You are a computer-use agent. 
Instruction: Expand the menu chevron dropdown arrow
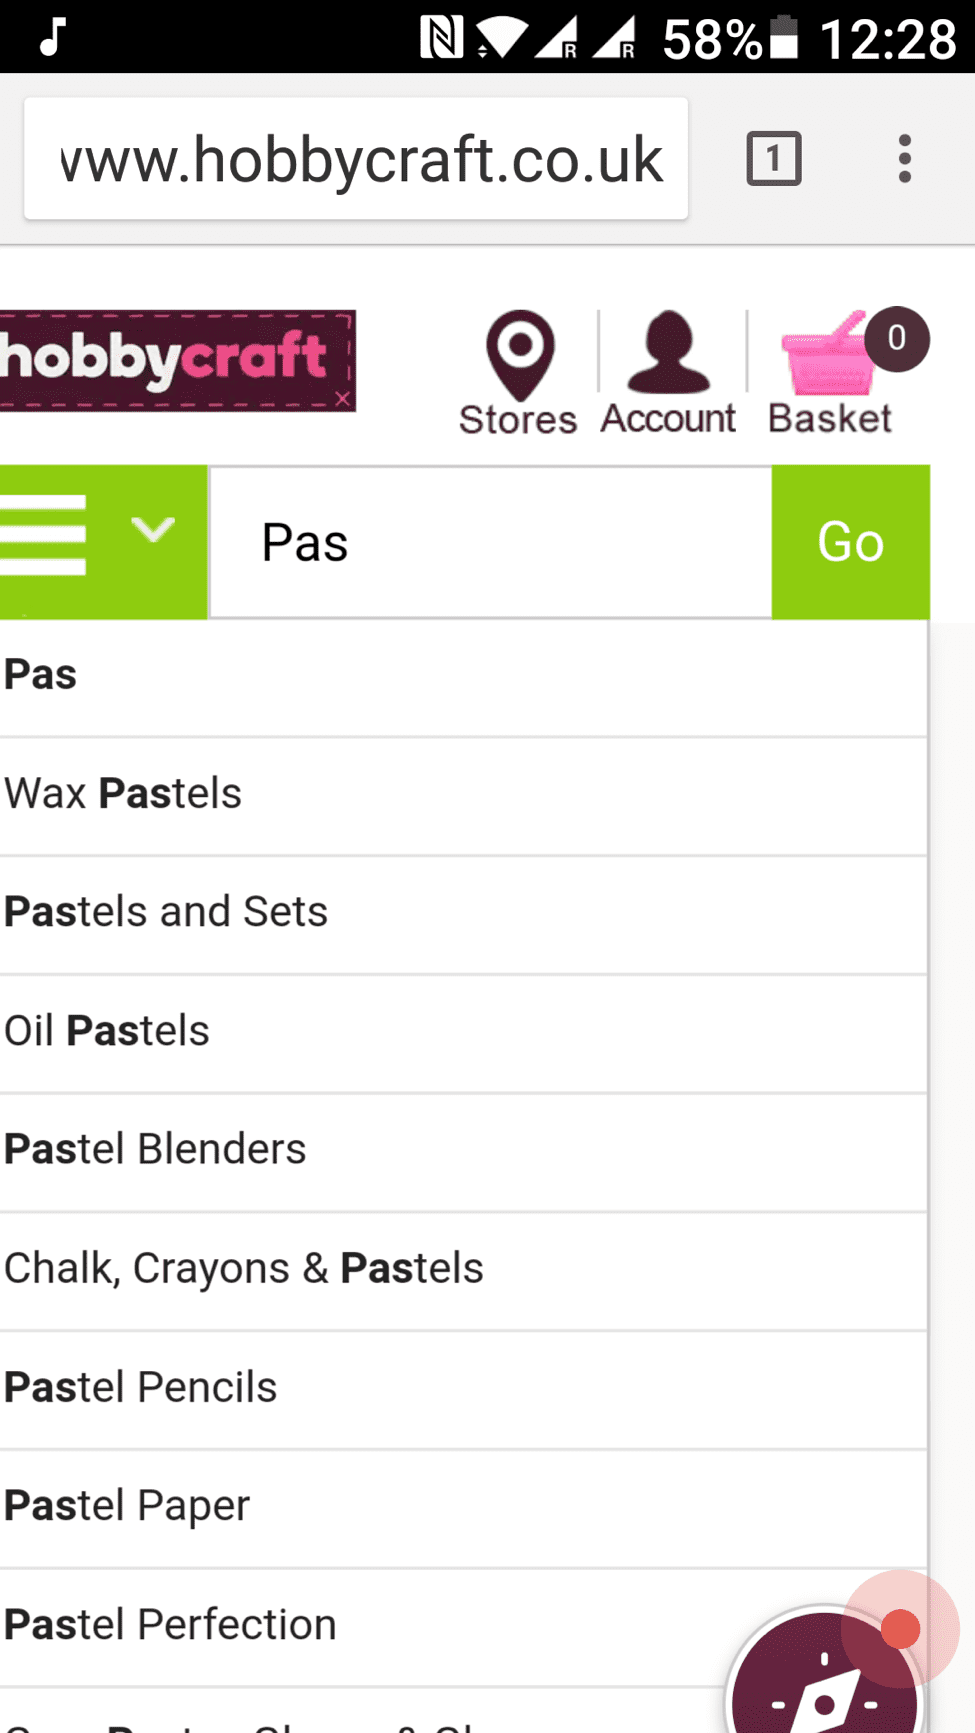coord(153,528)
